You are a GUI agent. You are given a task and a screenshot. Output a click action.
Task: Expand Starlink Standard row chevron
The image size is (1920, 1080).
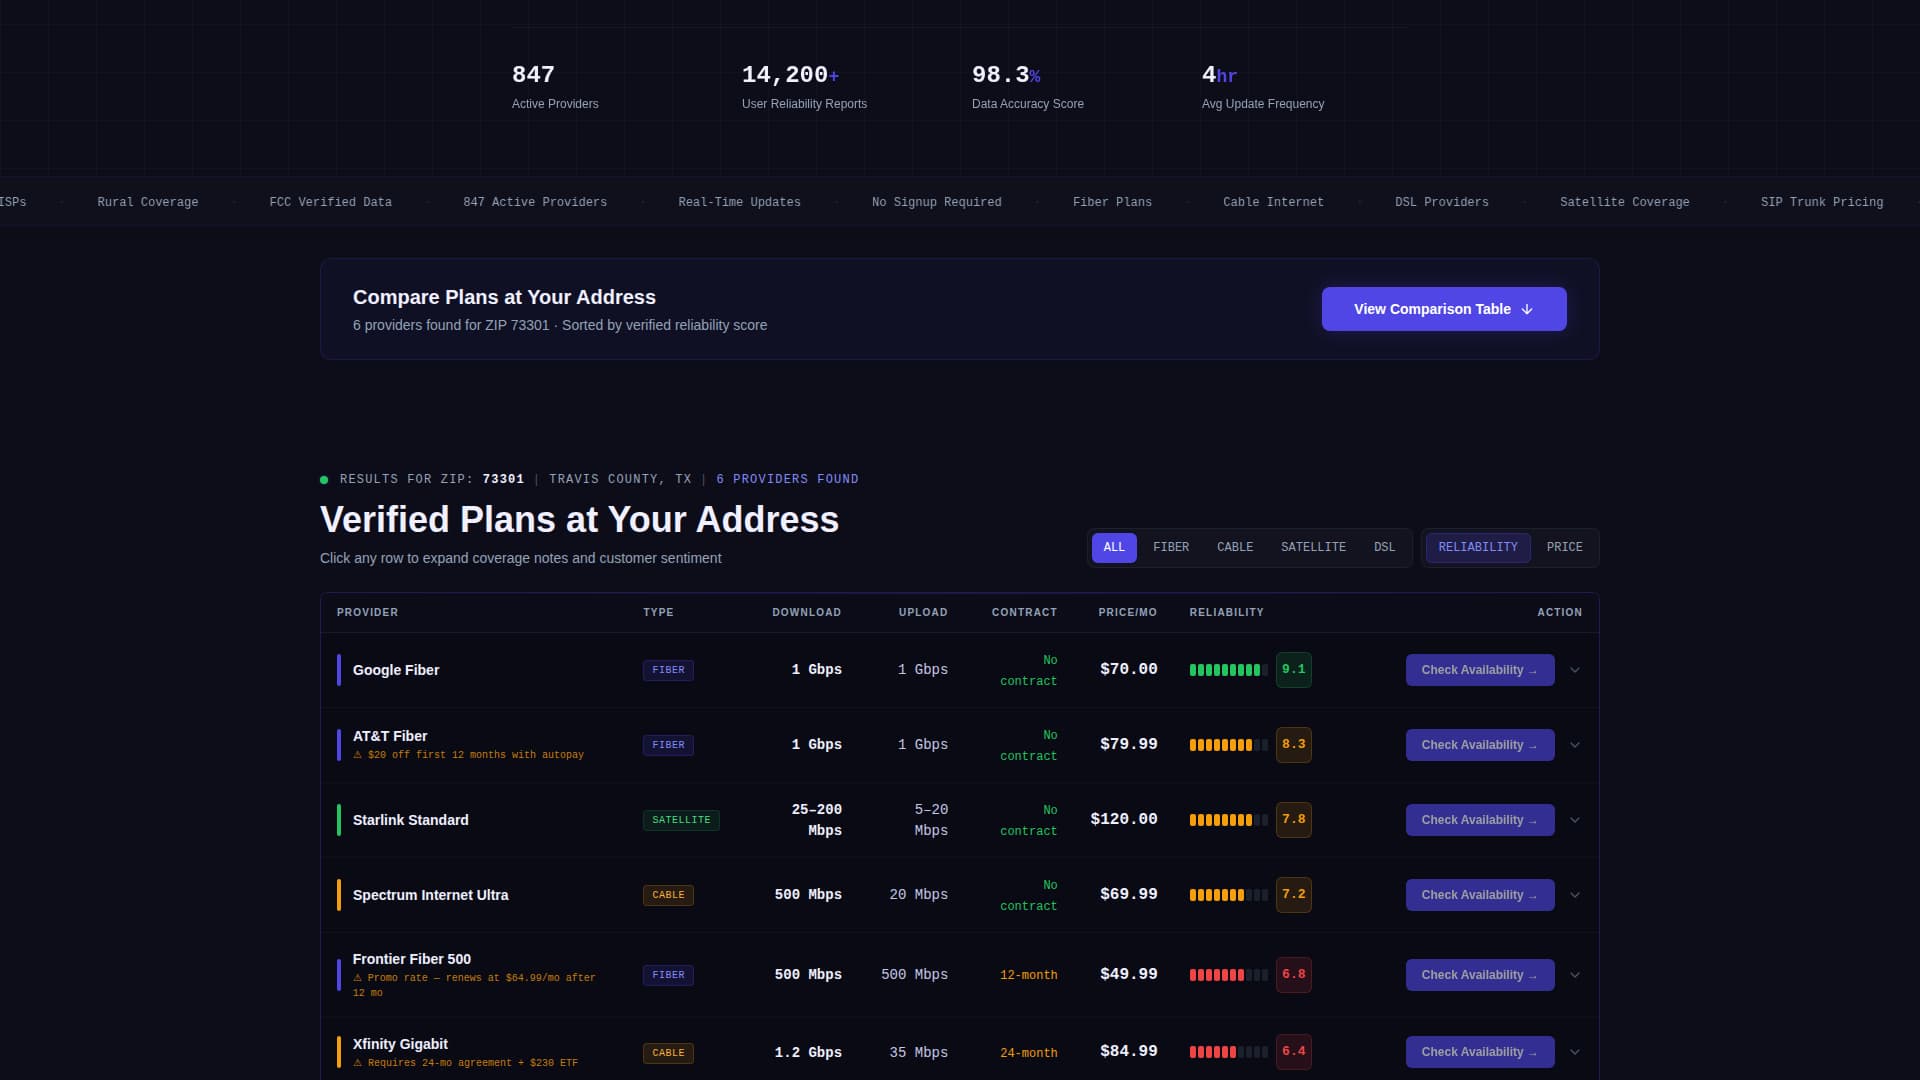click(x=1575, y=820)
